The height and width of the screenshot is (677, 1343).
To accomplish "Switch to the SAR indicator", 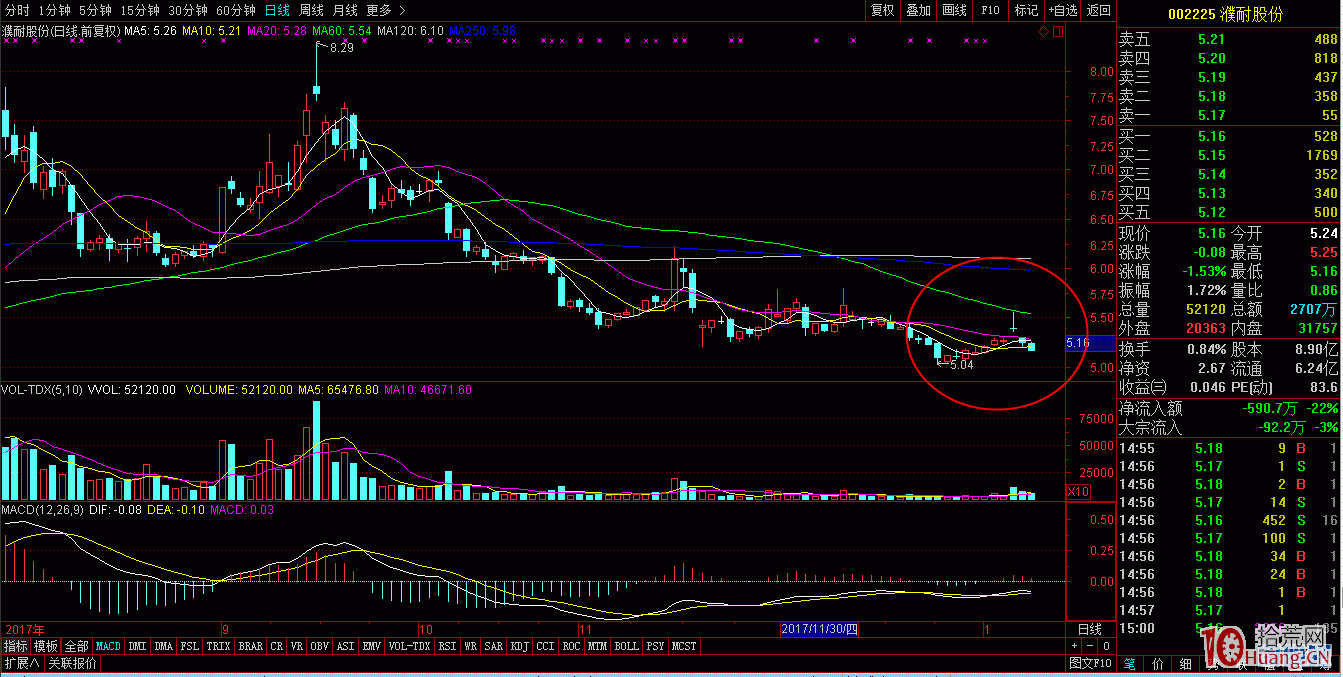I will [494, 646].
